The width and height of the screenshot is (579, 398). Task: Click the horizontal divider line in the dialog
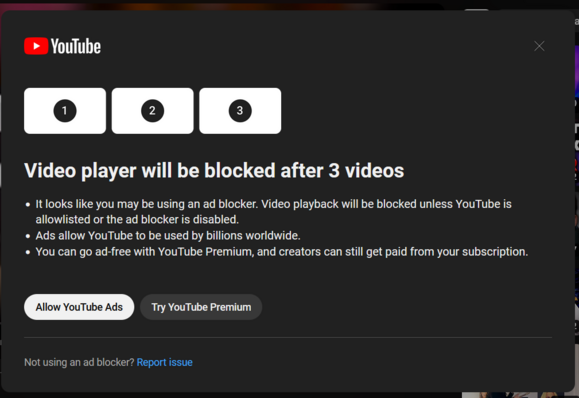tap(288, 337)
